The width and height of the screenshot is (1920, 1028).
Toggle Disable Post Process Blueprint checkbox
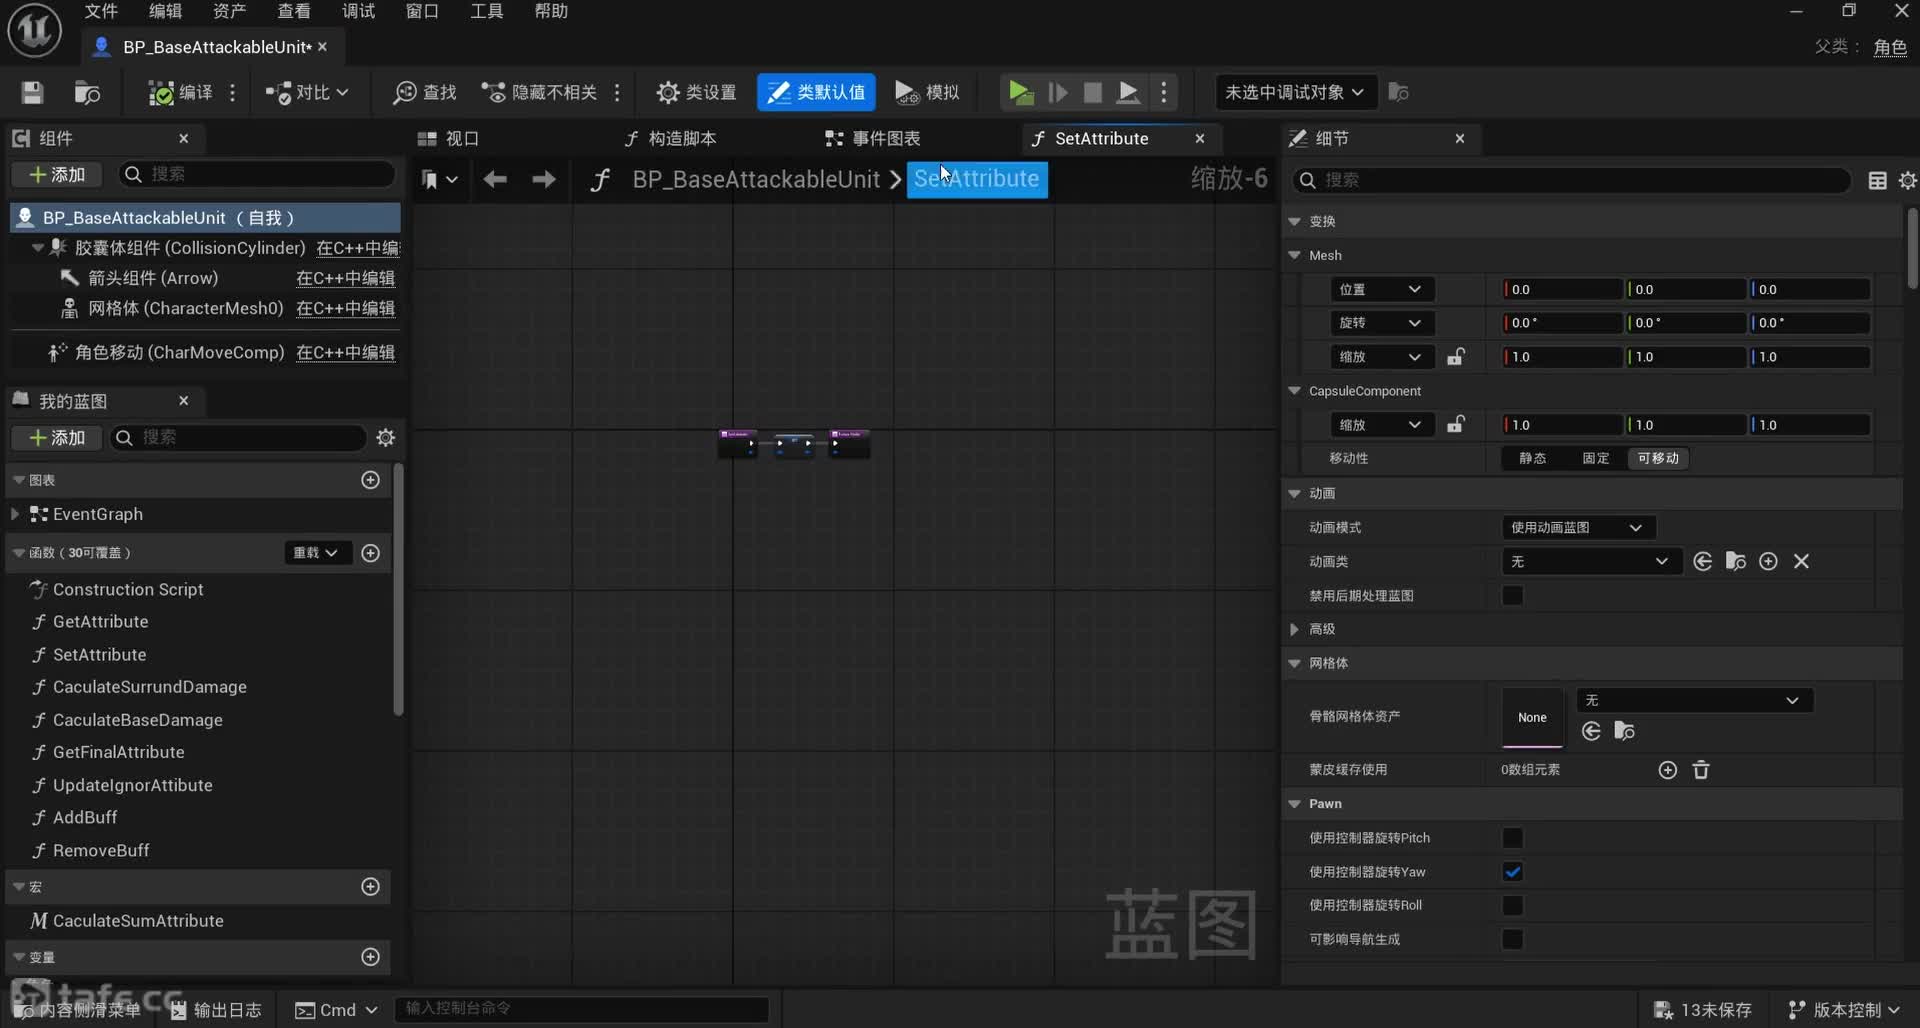tap(1512, 596)
